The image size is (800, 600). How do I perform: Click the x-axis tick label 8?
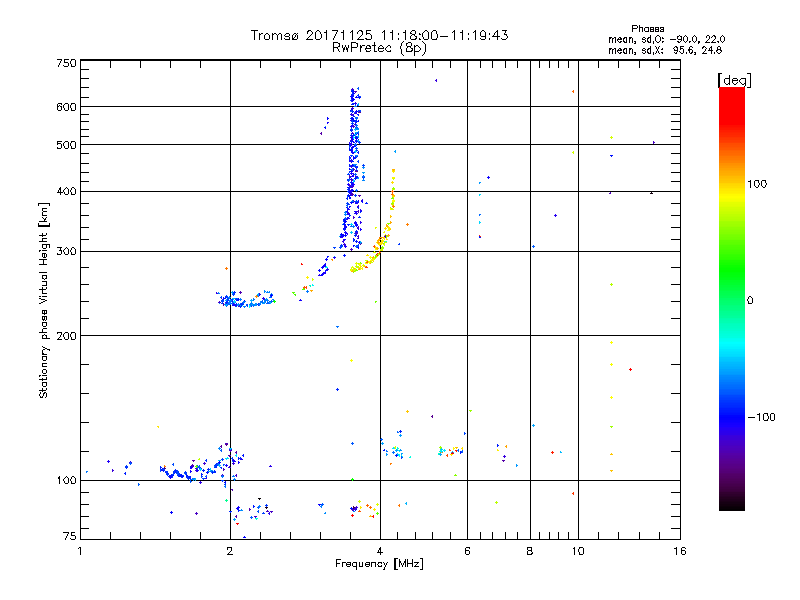530,551
